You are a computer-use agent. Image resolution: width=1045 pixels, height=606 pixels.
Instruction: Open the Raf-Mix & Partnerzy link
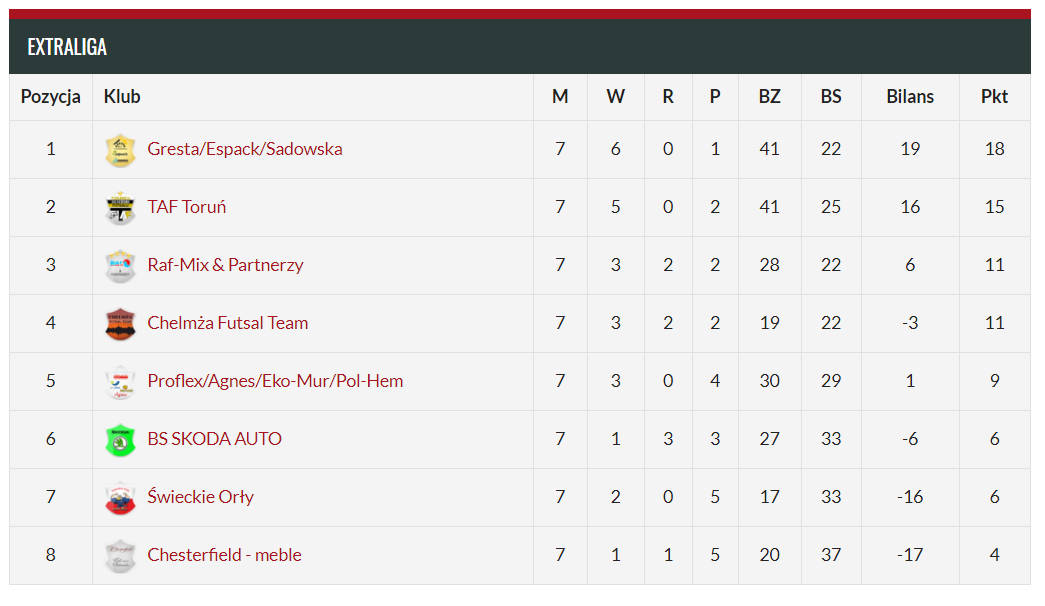[225, 265]
